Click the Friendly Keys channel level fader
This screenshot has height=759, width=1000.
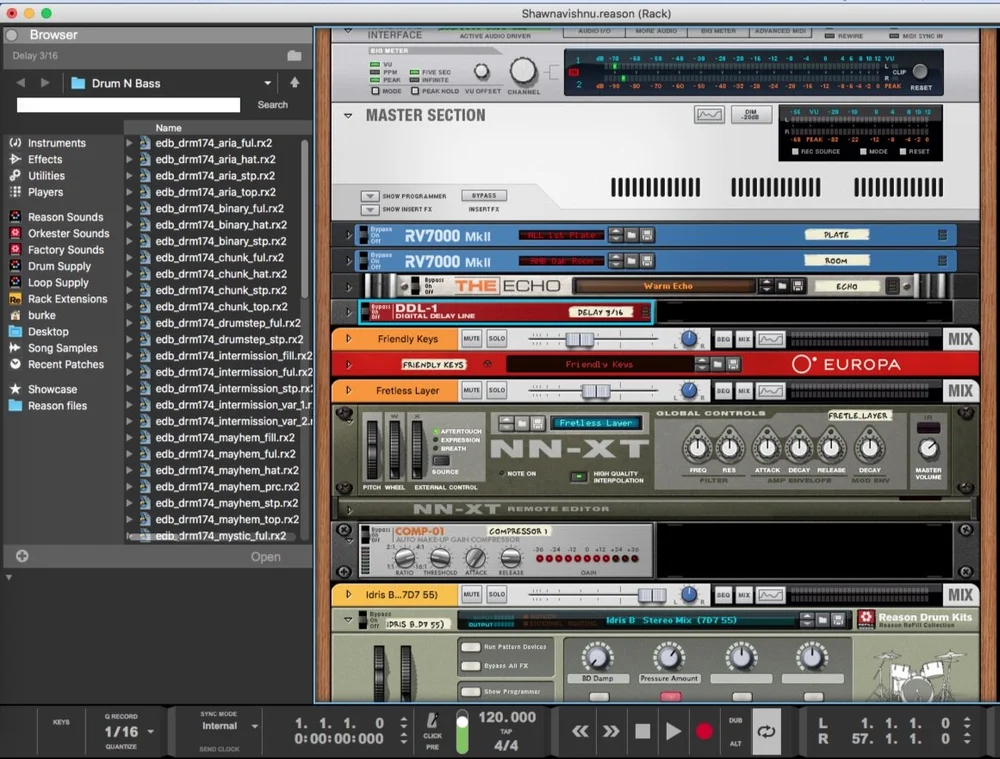579,340
